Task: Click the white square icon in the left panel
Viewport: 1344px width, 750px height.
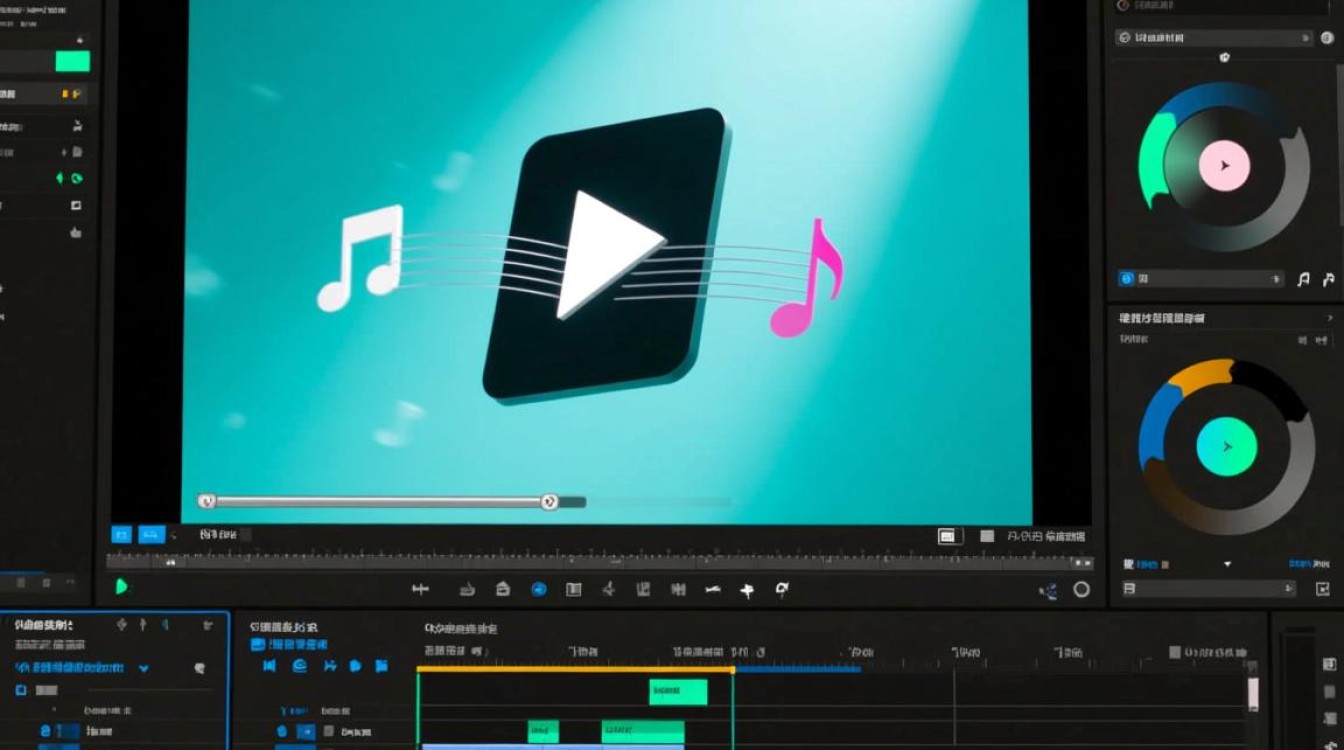Action: [76, 206]
